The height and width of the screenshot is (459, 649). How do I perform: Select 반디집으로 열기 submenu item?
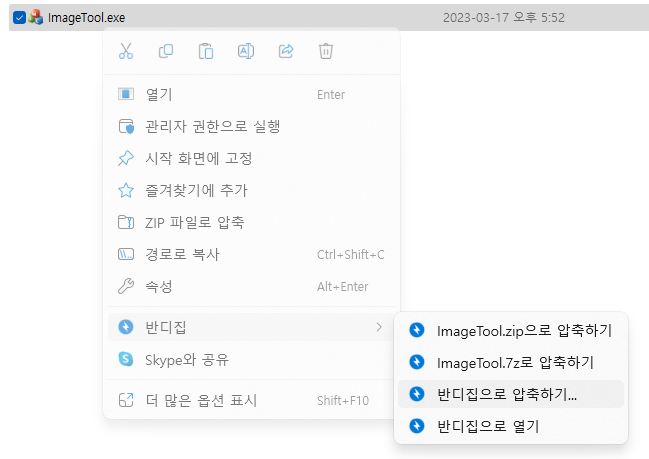click(x=511, y=426)
